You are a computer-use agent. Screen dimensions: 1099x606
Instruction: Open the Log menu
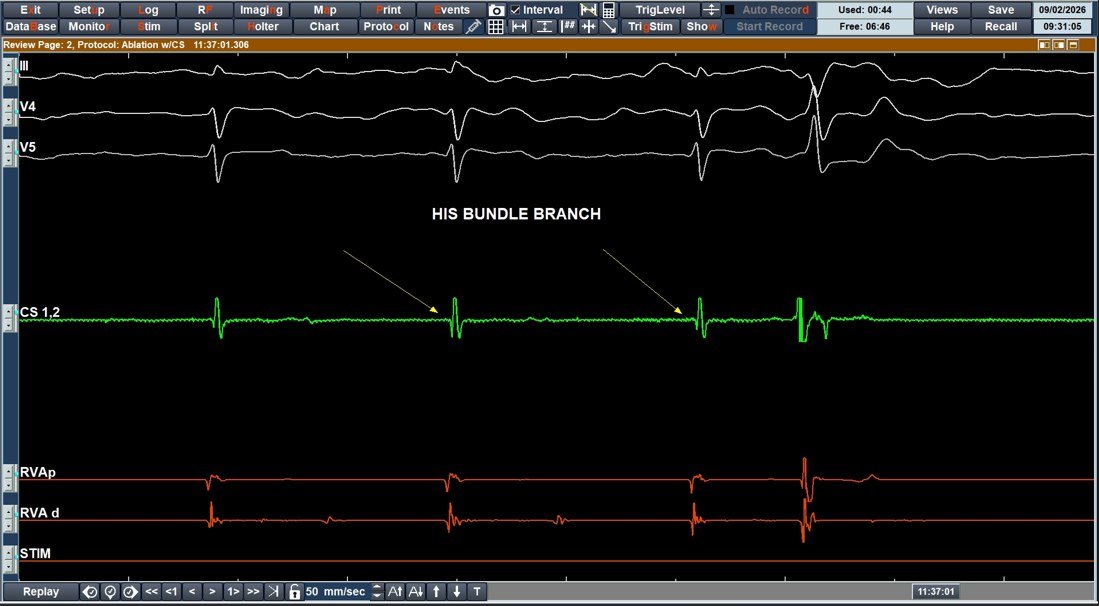[148, 11]
